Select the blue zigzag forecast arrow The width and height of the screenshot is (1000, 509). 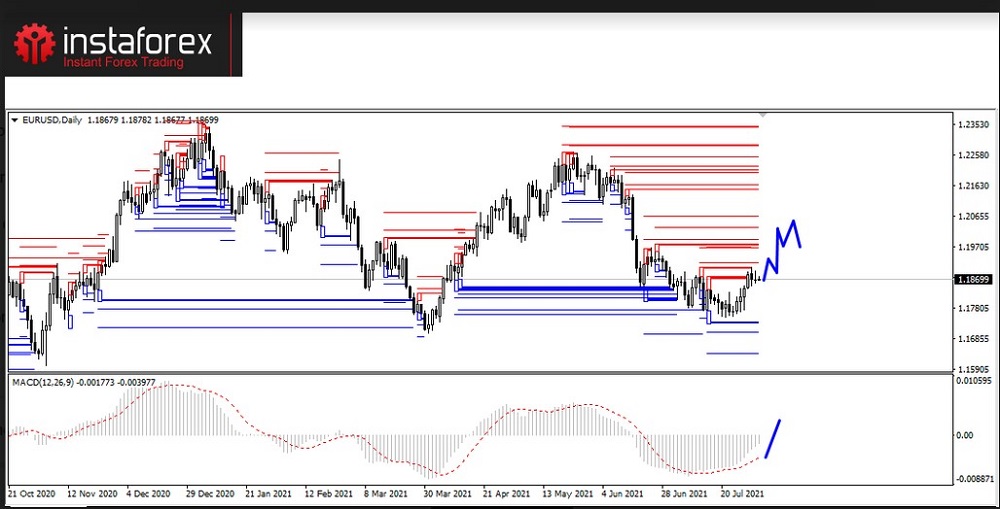click(784, 246)
